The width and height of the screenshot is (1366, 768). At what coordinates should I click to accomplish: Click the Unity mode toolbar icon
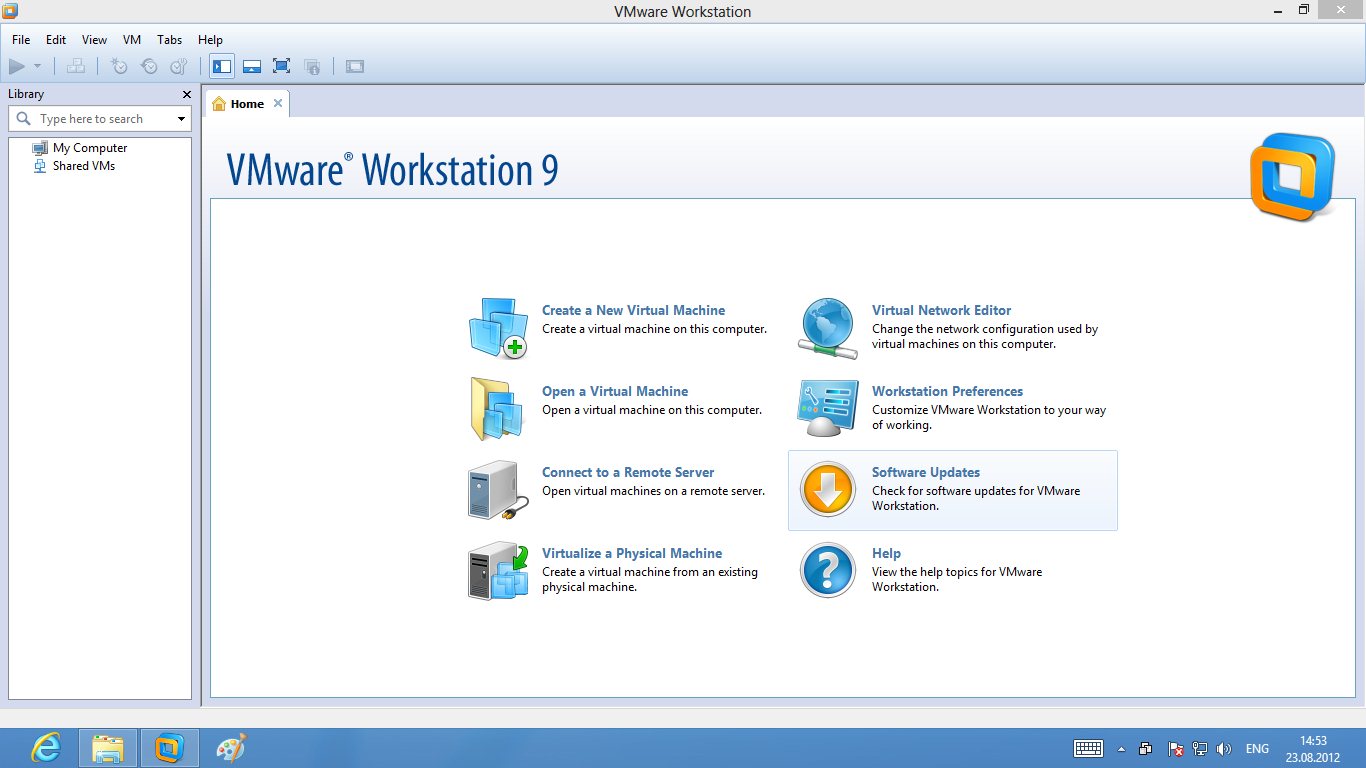pyautogui.click(x=312, y=67)
